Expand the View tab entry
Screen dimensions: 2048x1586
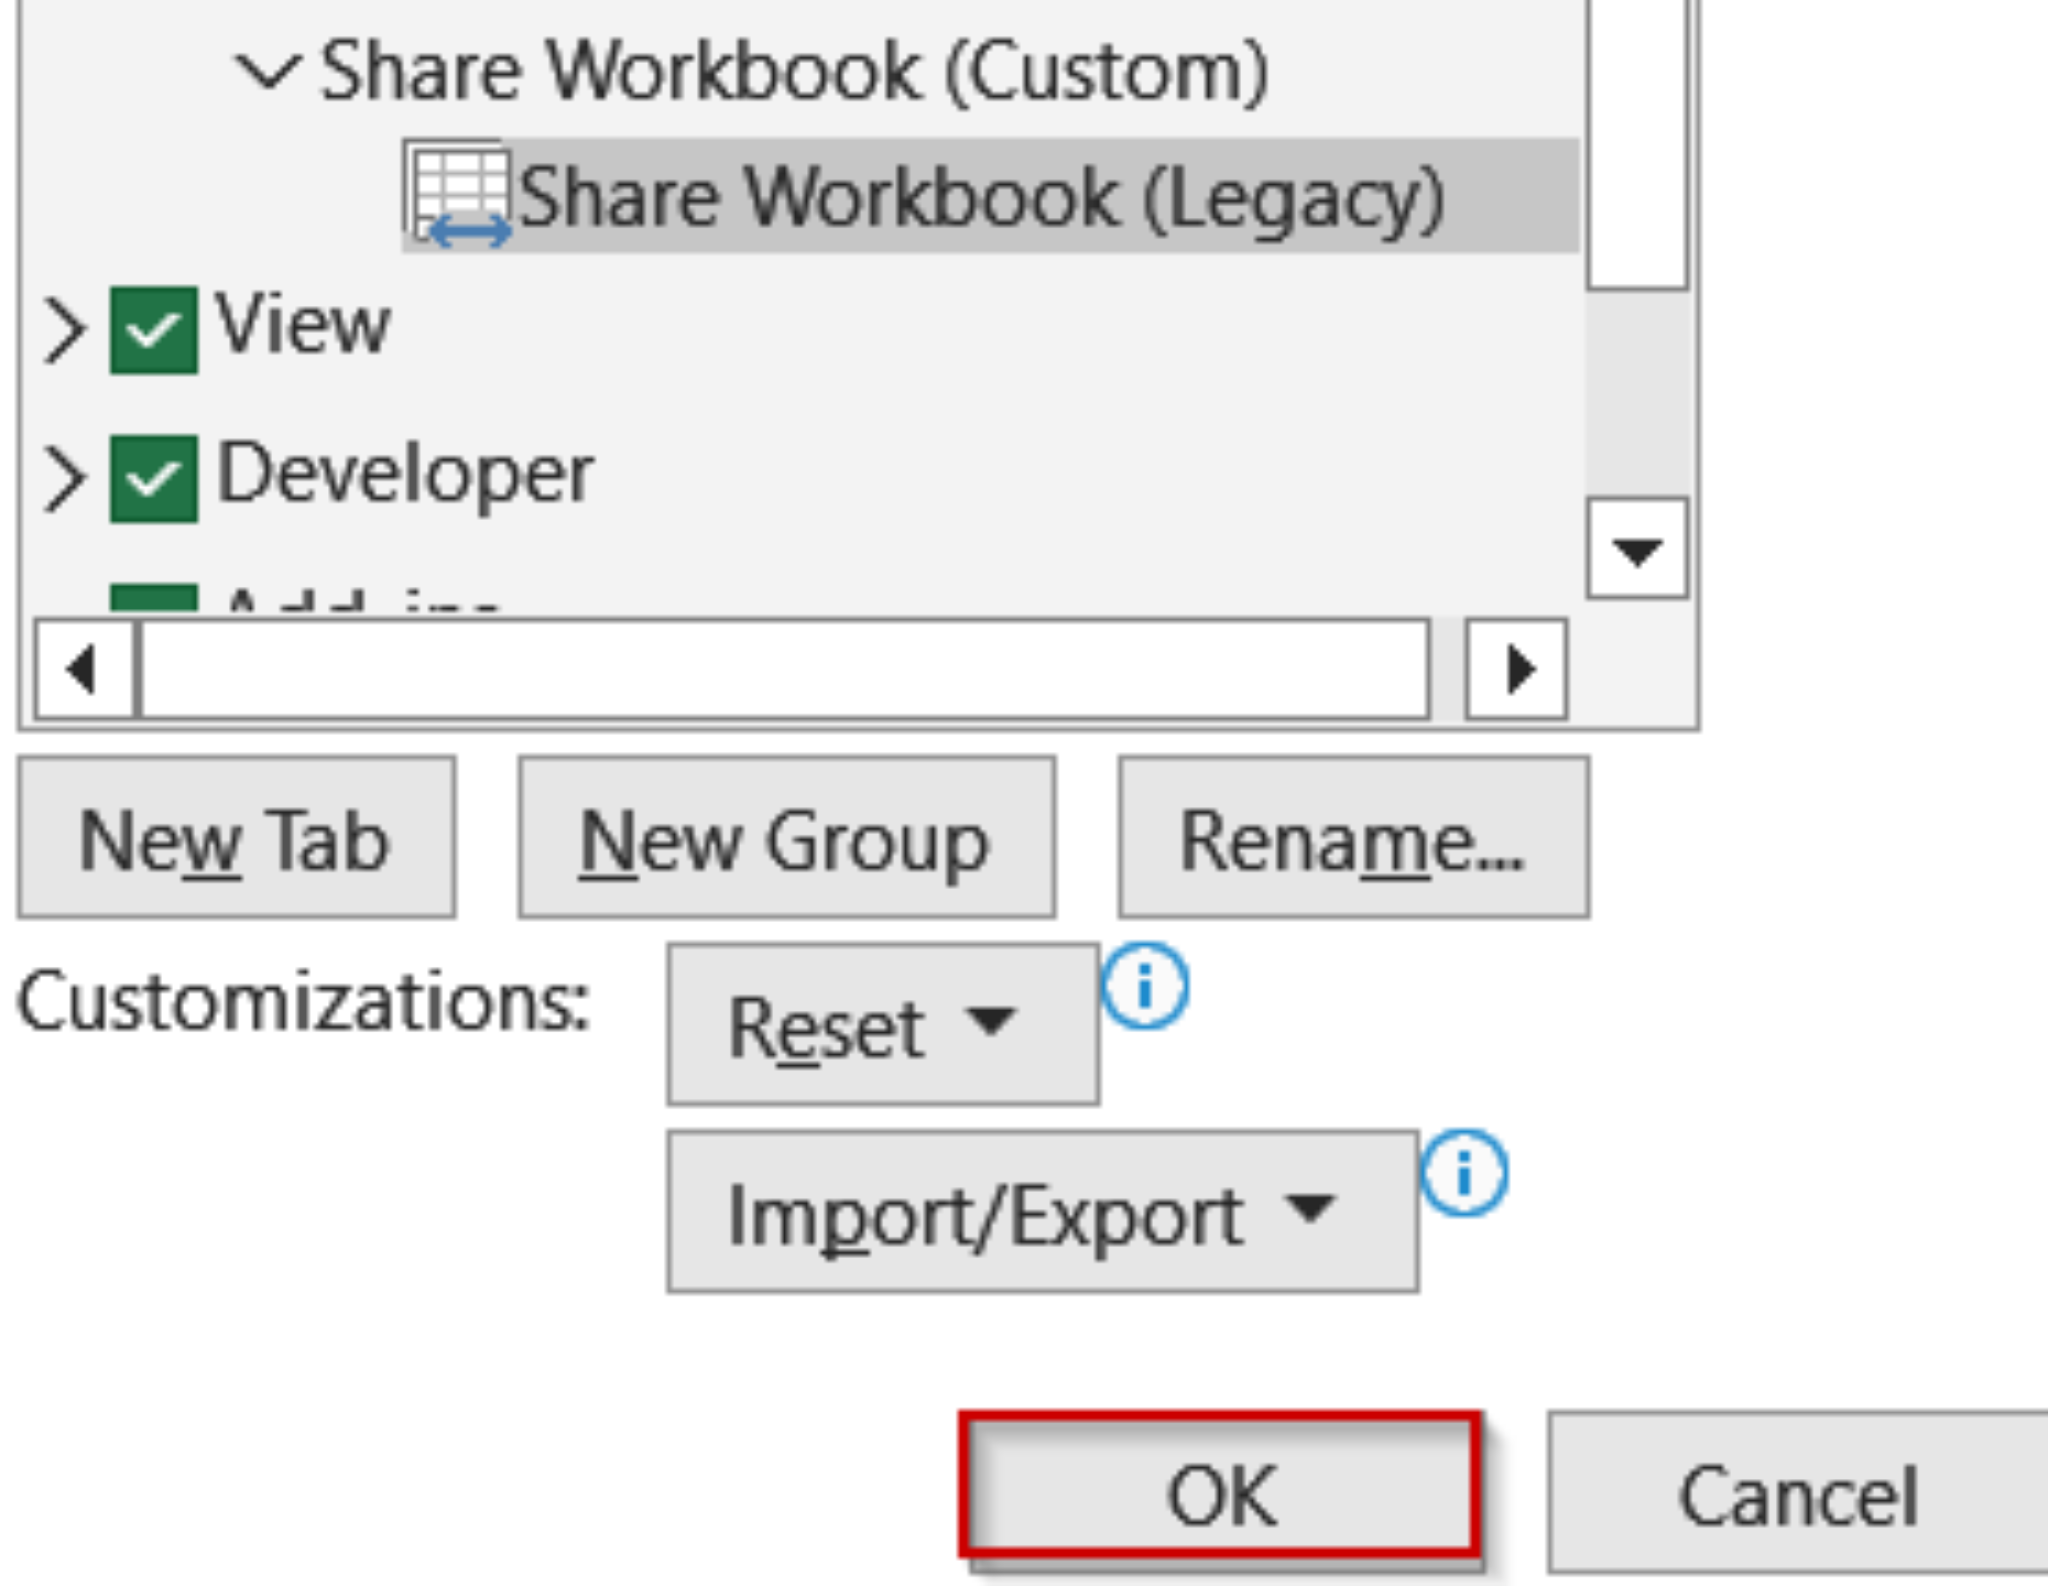[x=66, y=325]
